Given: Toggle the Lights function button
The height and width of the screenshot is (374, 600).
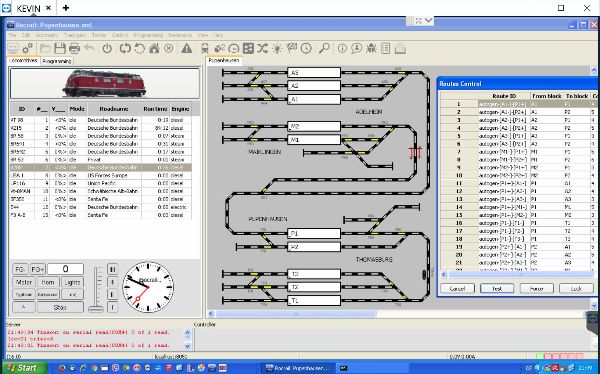Looking at the screenshot, I should 72,282.
